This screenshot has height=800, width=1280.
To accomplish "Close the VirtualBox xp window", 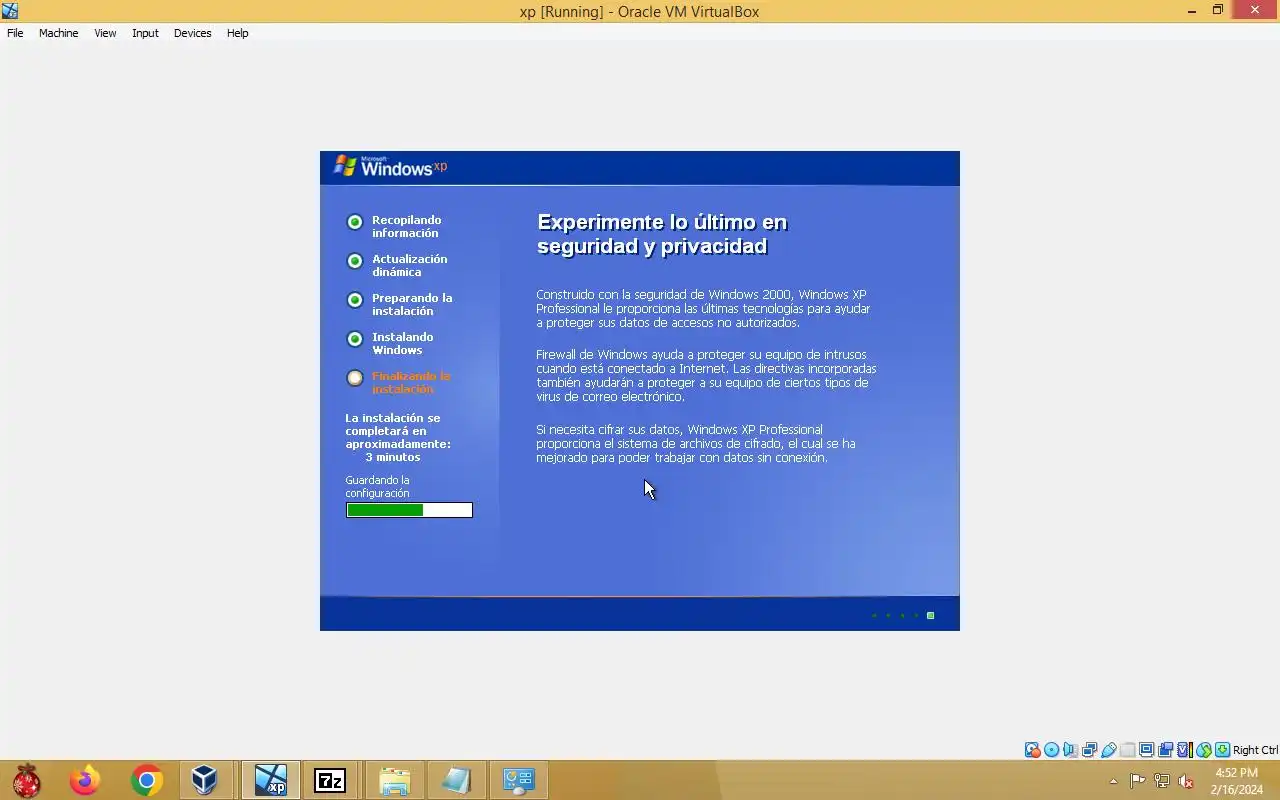I will click(x=1255, y=11).
